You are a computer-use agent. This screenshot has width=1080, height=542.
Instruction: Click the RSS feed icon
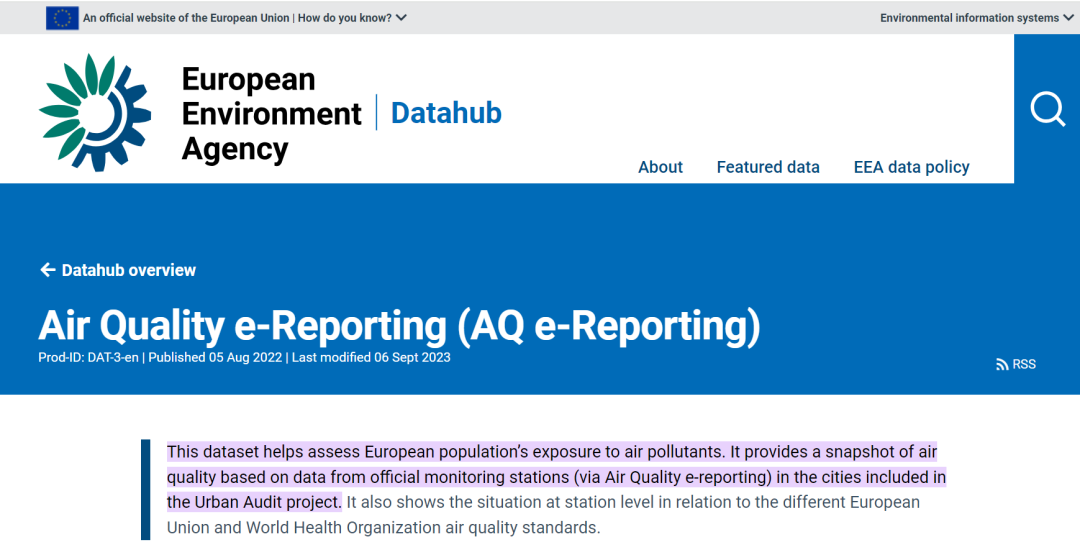pyautogui.click(x=1002, y=364)
